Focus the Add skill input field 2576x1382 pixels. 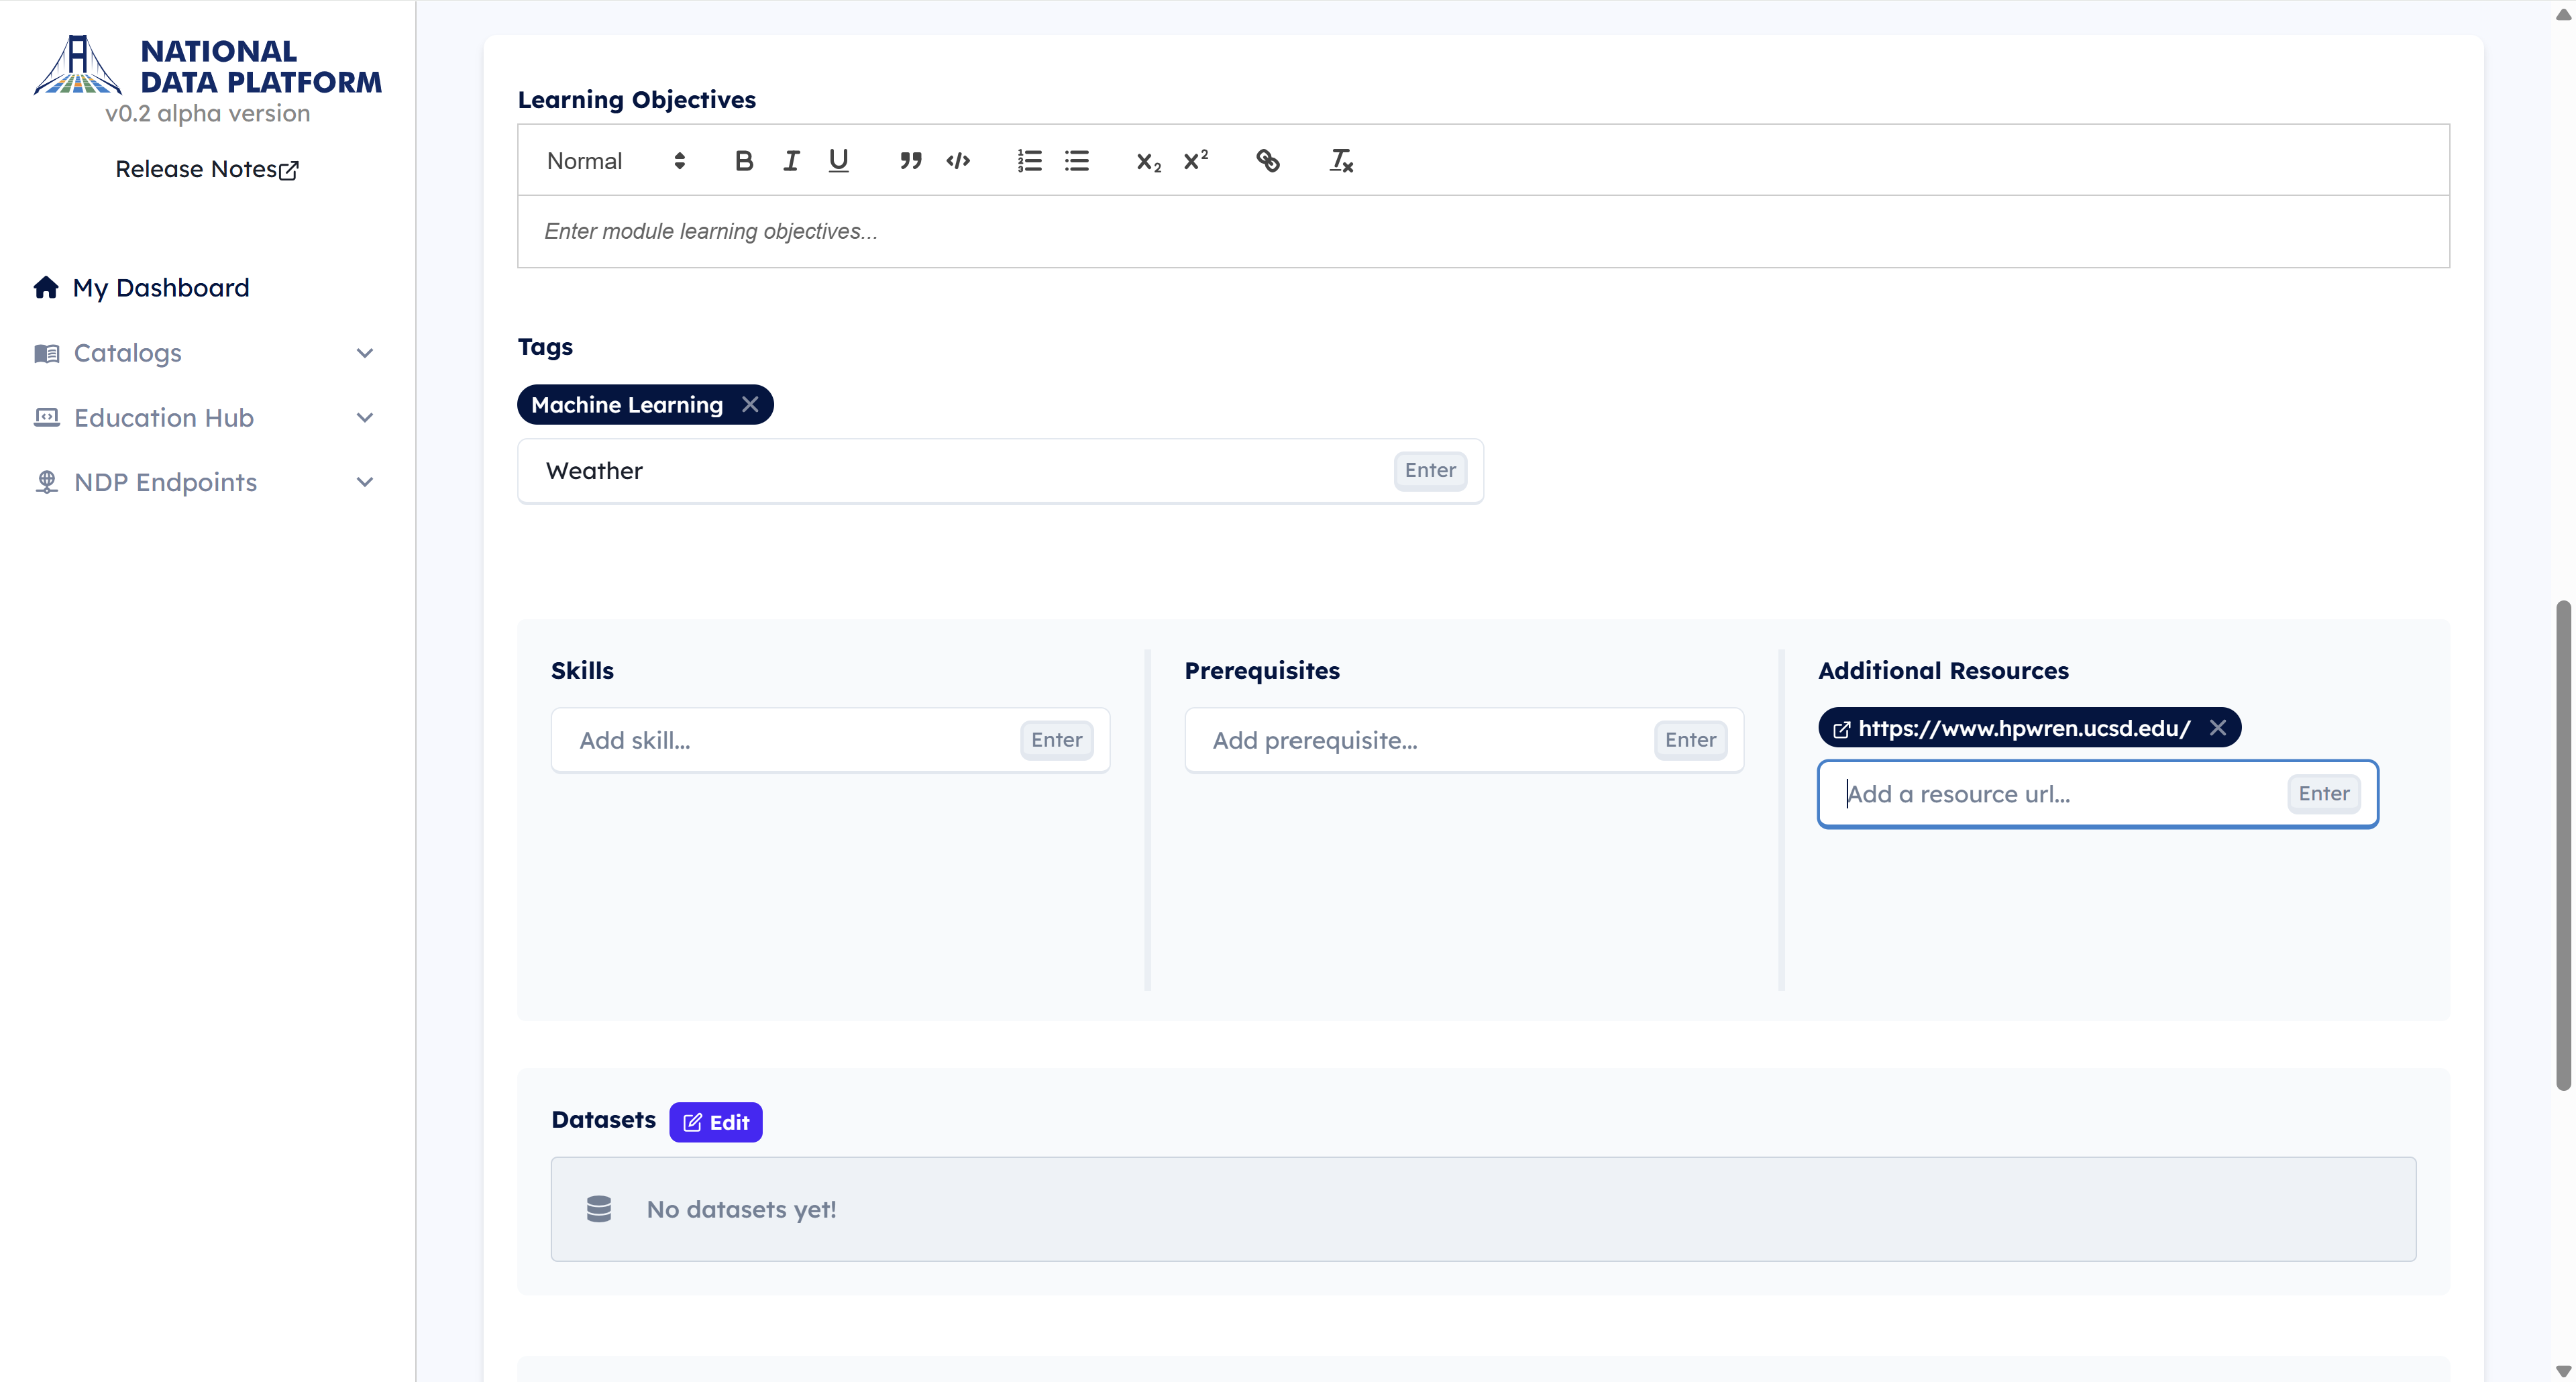(790, 740)
